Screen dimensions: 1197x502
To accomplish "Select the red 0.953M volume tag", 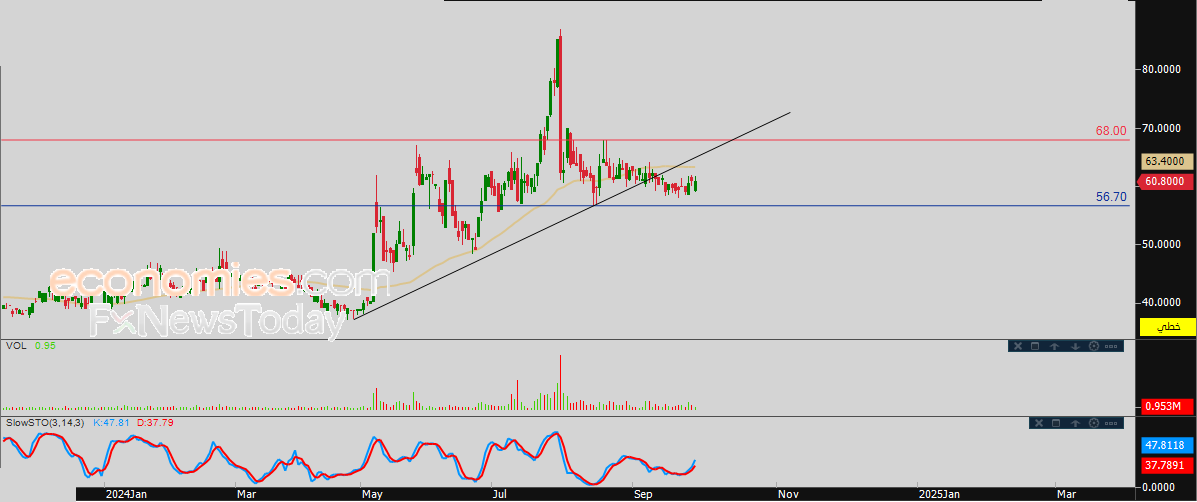I will click(x=1168, y=406).
